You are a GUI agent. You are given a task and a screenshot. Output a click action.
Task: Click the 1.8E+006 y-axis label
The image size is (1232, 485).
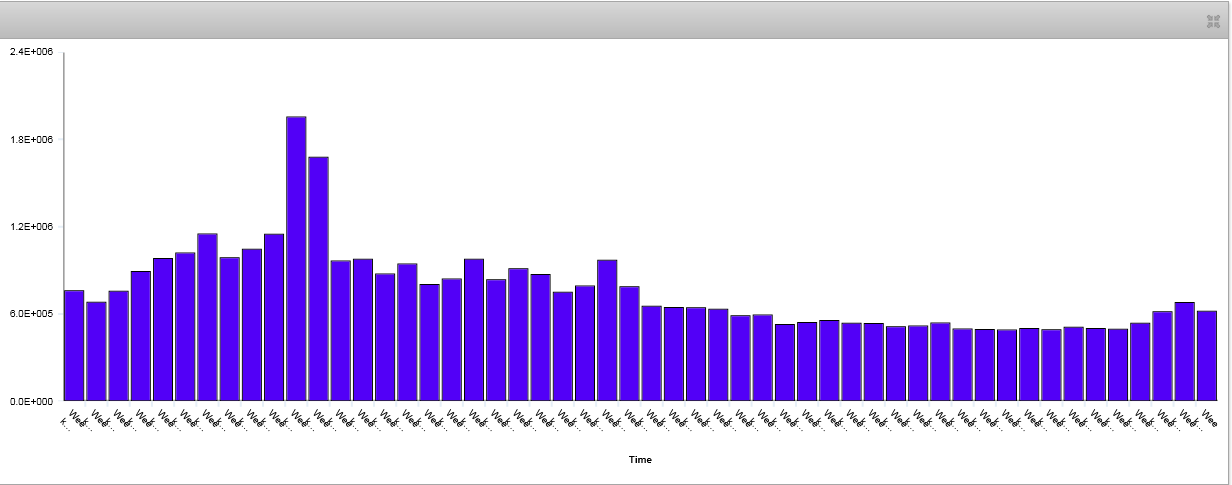coord(31,139)
